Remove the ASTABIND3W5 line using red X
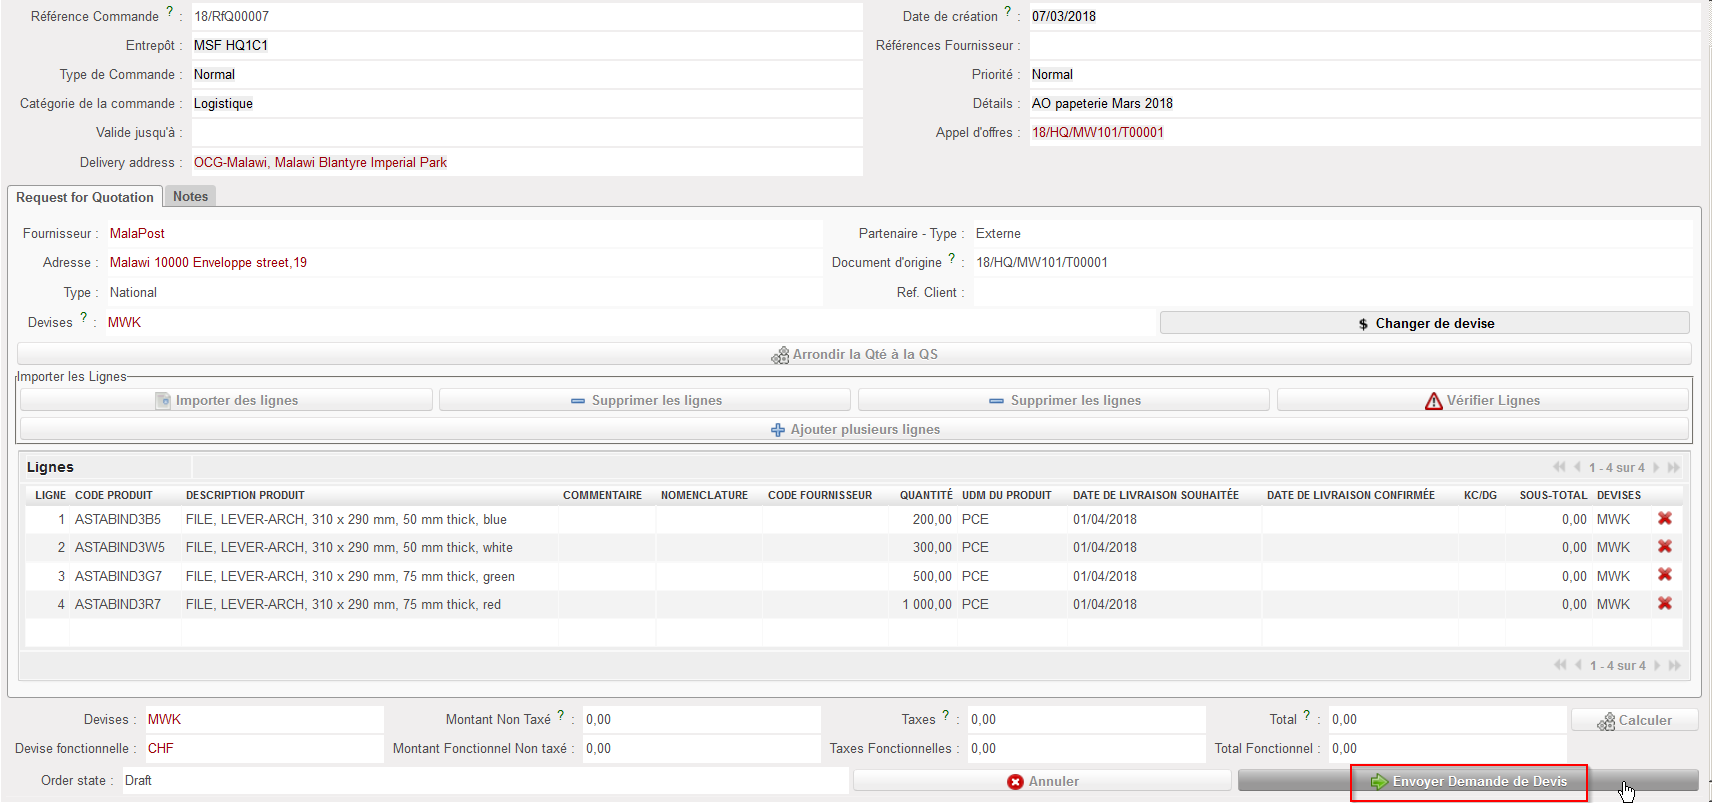The width and height of the screenshot is (1712, 803). point(1665,547)
